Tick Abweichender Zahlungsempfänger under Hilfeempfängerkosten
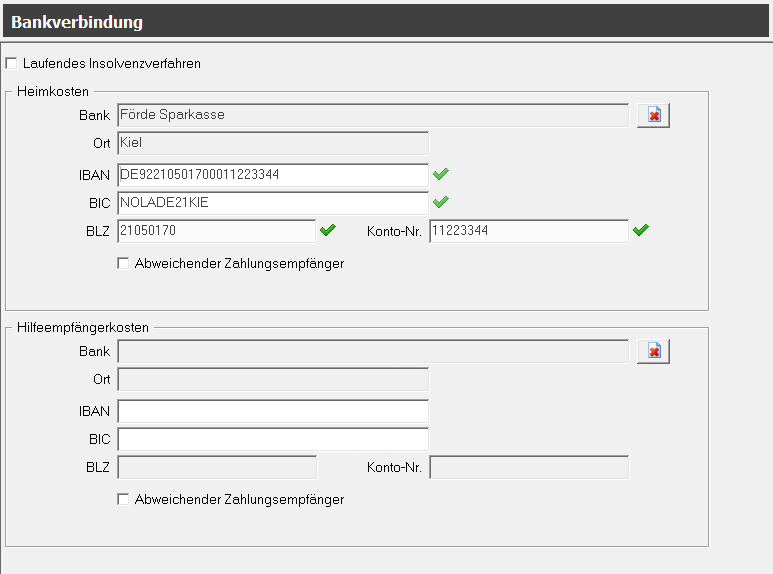The height and width of the screenshot is (574, 773). 123,500
